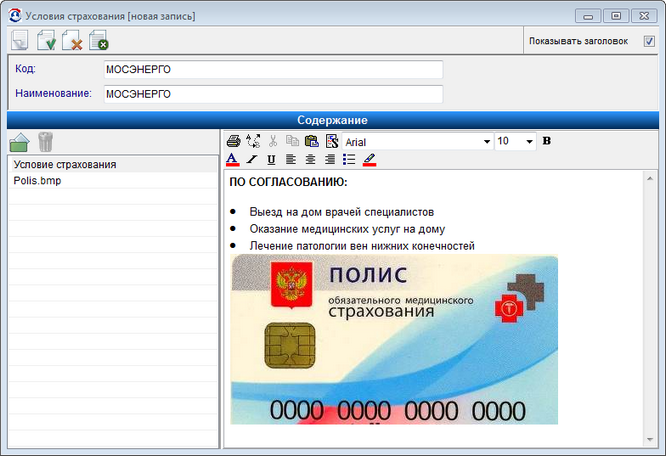Align text right
This screenshot has height=456, width=666.
[x=330, y=159]
